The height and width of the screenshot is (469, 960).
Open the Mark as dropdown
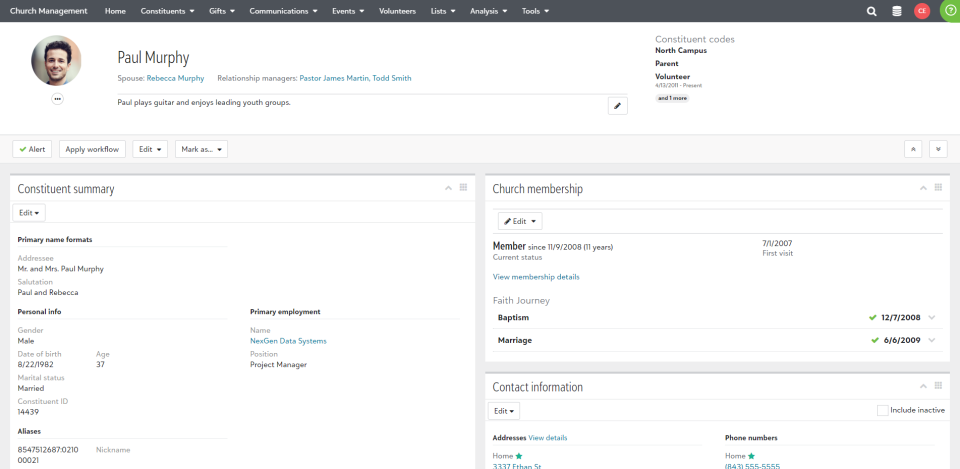click(x=201, y=149)
